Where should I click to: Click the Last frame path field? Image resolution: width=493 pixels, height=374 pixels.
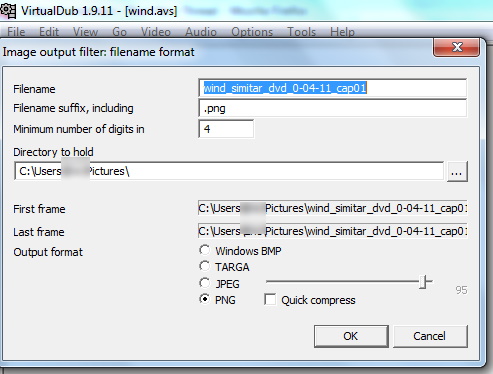[x=333, y=231]
